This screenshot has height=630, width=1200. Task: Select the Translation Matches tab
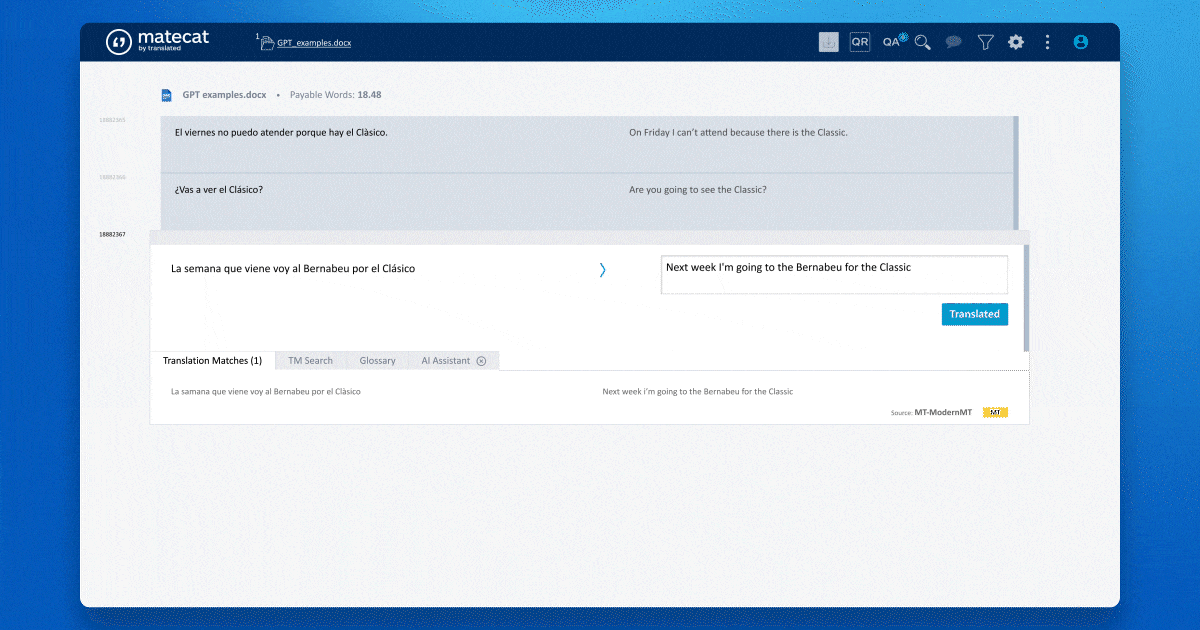(212, 361)
